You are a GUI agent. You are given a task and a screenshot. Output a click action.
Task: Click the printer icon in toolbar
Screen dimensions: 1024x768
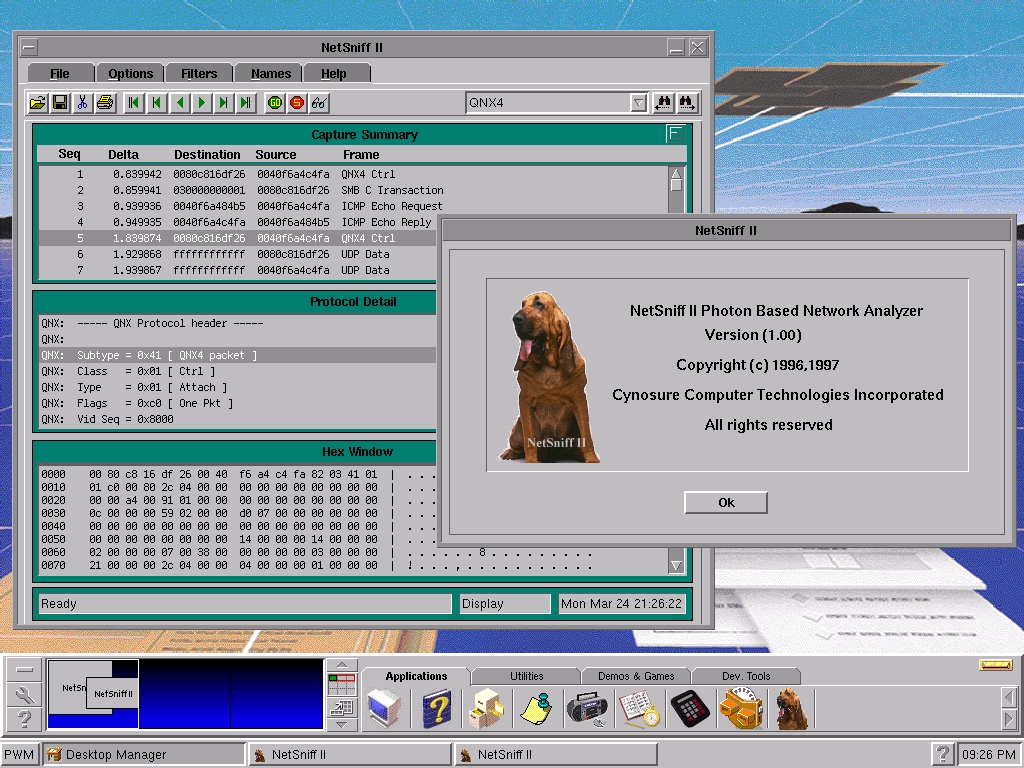(x=105, y=103)
